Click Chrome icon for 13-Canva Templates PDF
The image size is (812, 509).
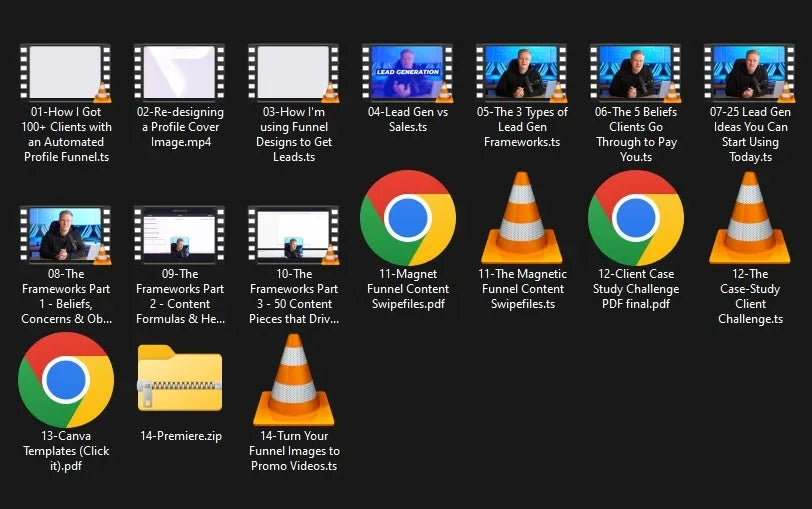click(66, 380)
